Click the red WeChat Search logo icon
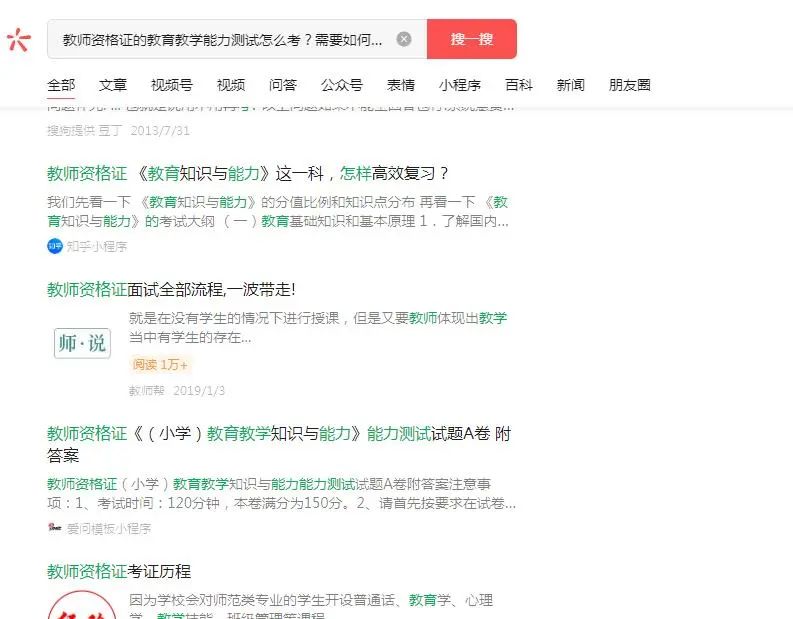The width and height of the screenshot is (793, 619). [x=19, y=39]
